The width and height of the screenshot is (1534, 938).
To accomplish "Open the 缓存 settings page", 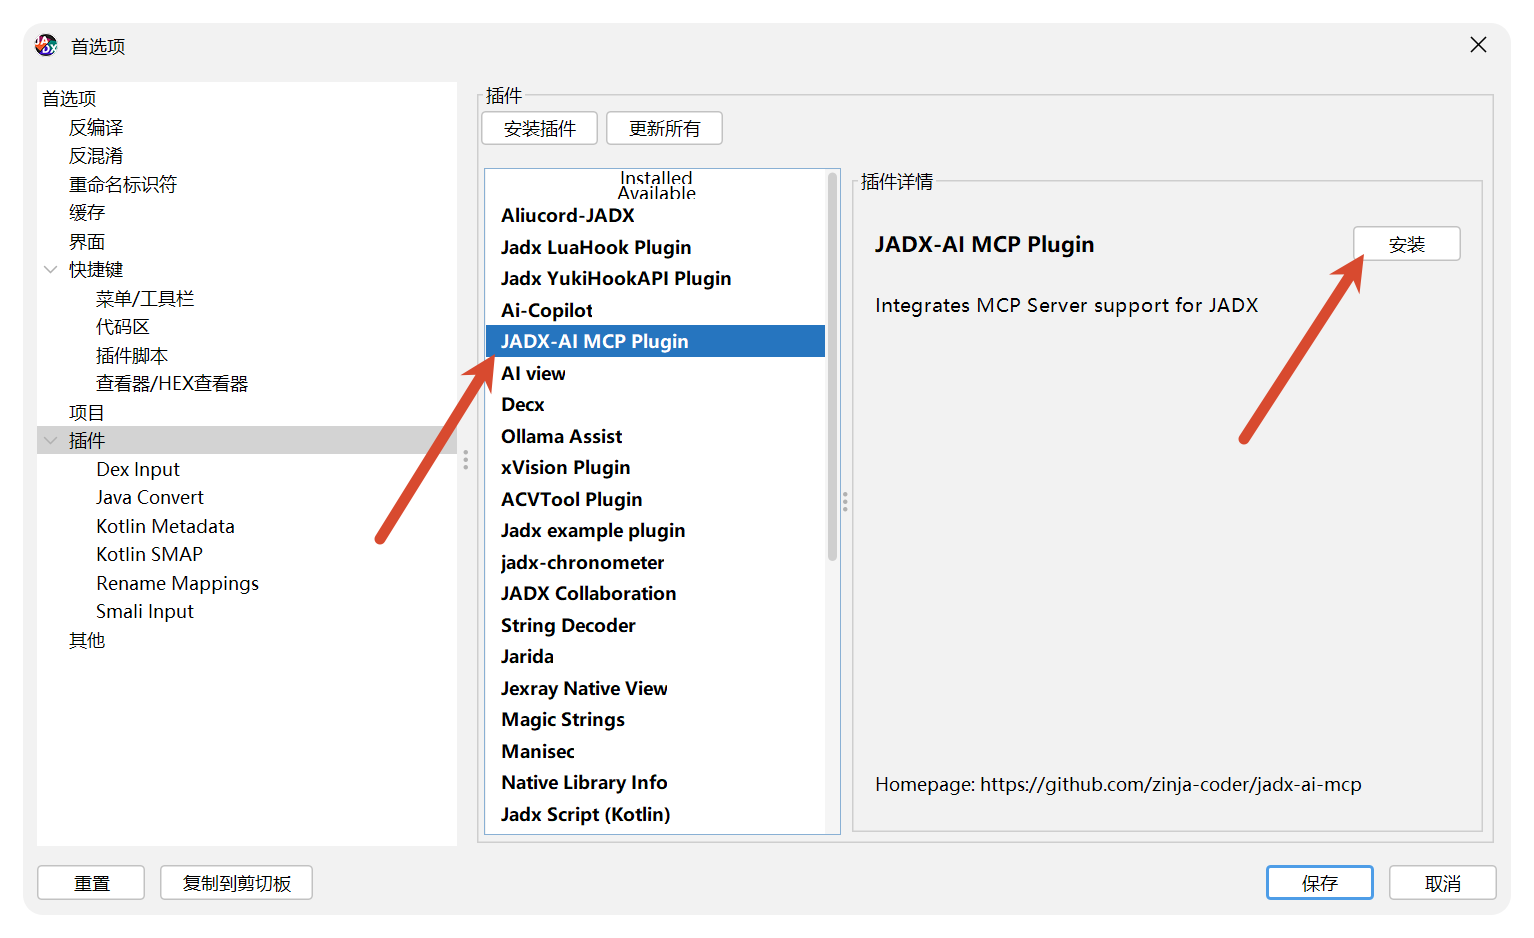I will point(87,213).
